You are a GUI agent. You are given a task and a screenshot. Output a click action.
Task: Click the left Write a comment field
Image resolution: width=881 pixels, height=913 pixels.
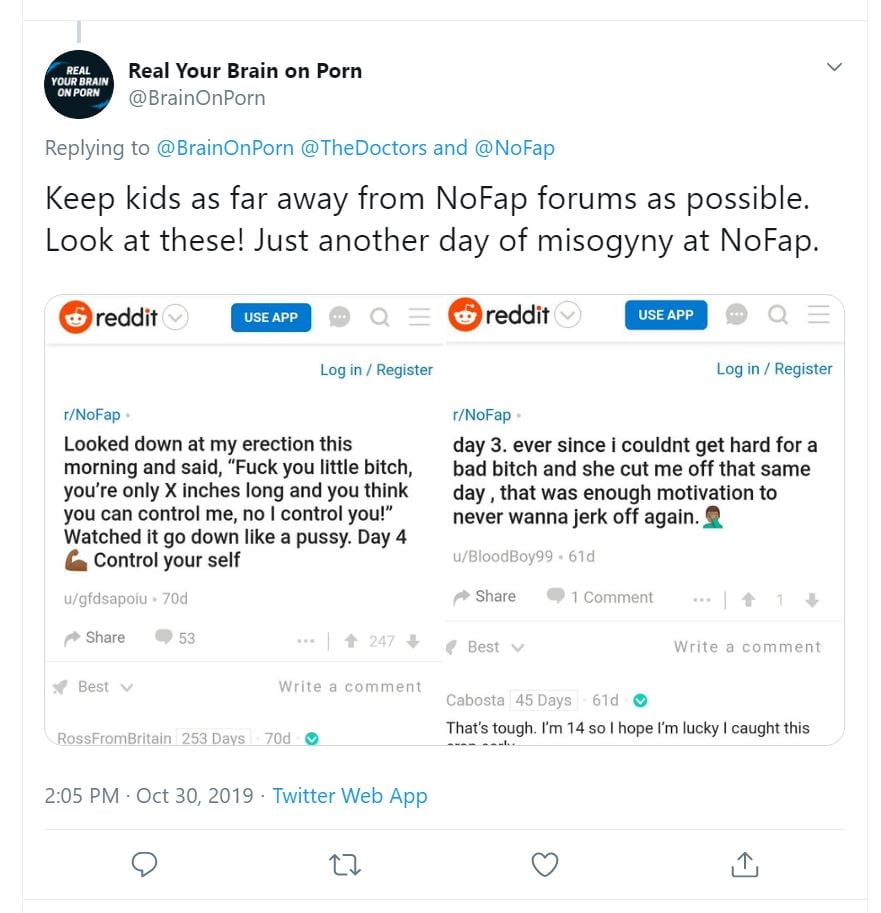(350, 687)
